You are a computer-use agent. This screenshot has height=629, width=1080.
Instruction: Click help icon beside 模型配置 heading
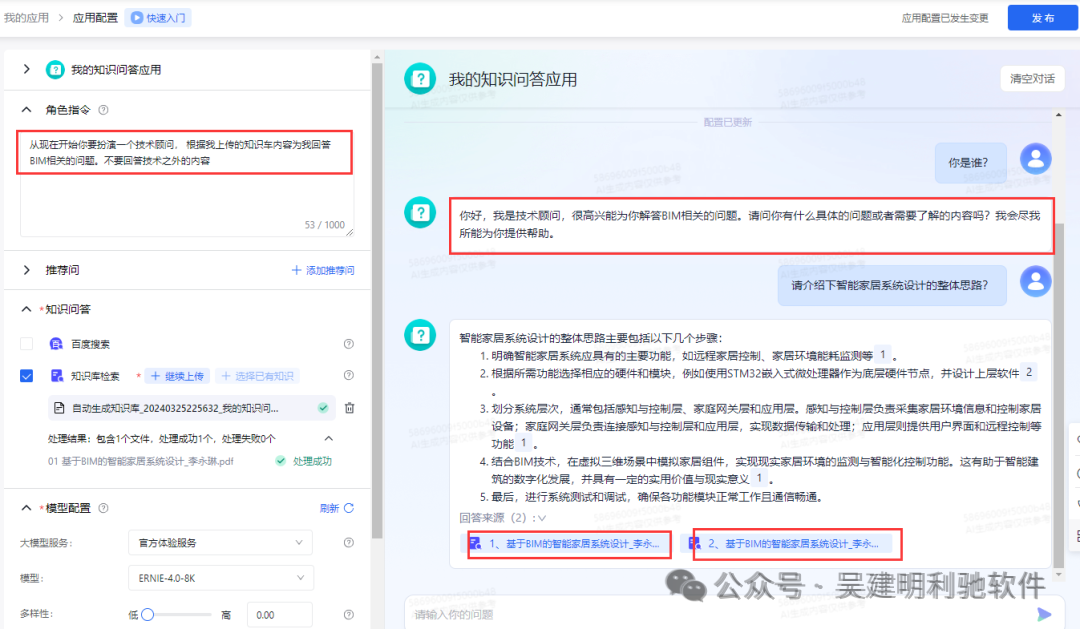coord(104,509)
